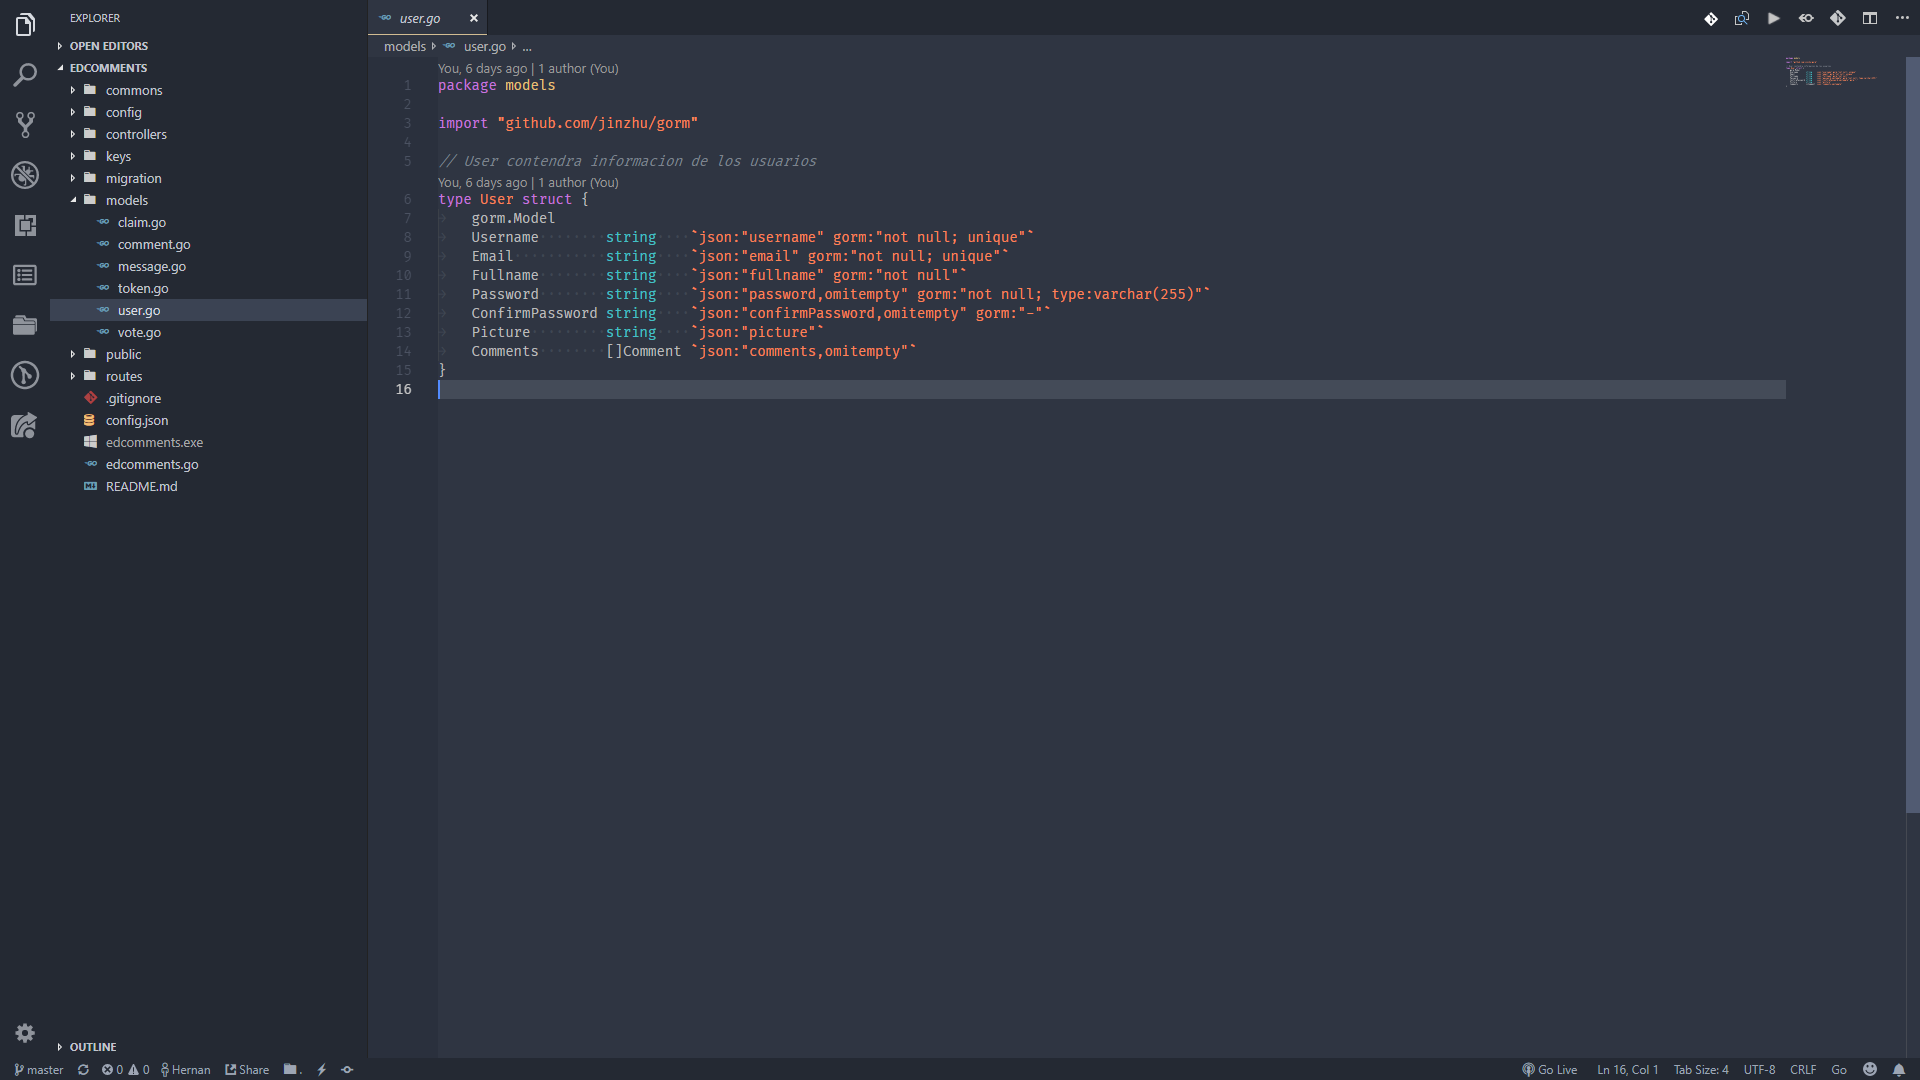Open the Manage gear icon
The image size is (1920, 1080).
coord(25,1032)
